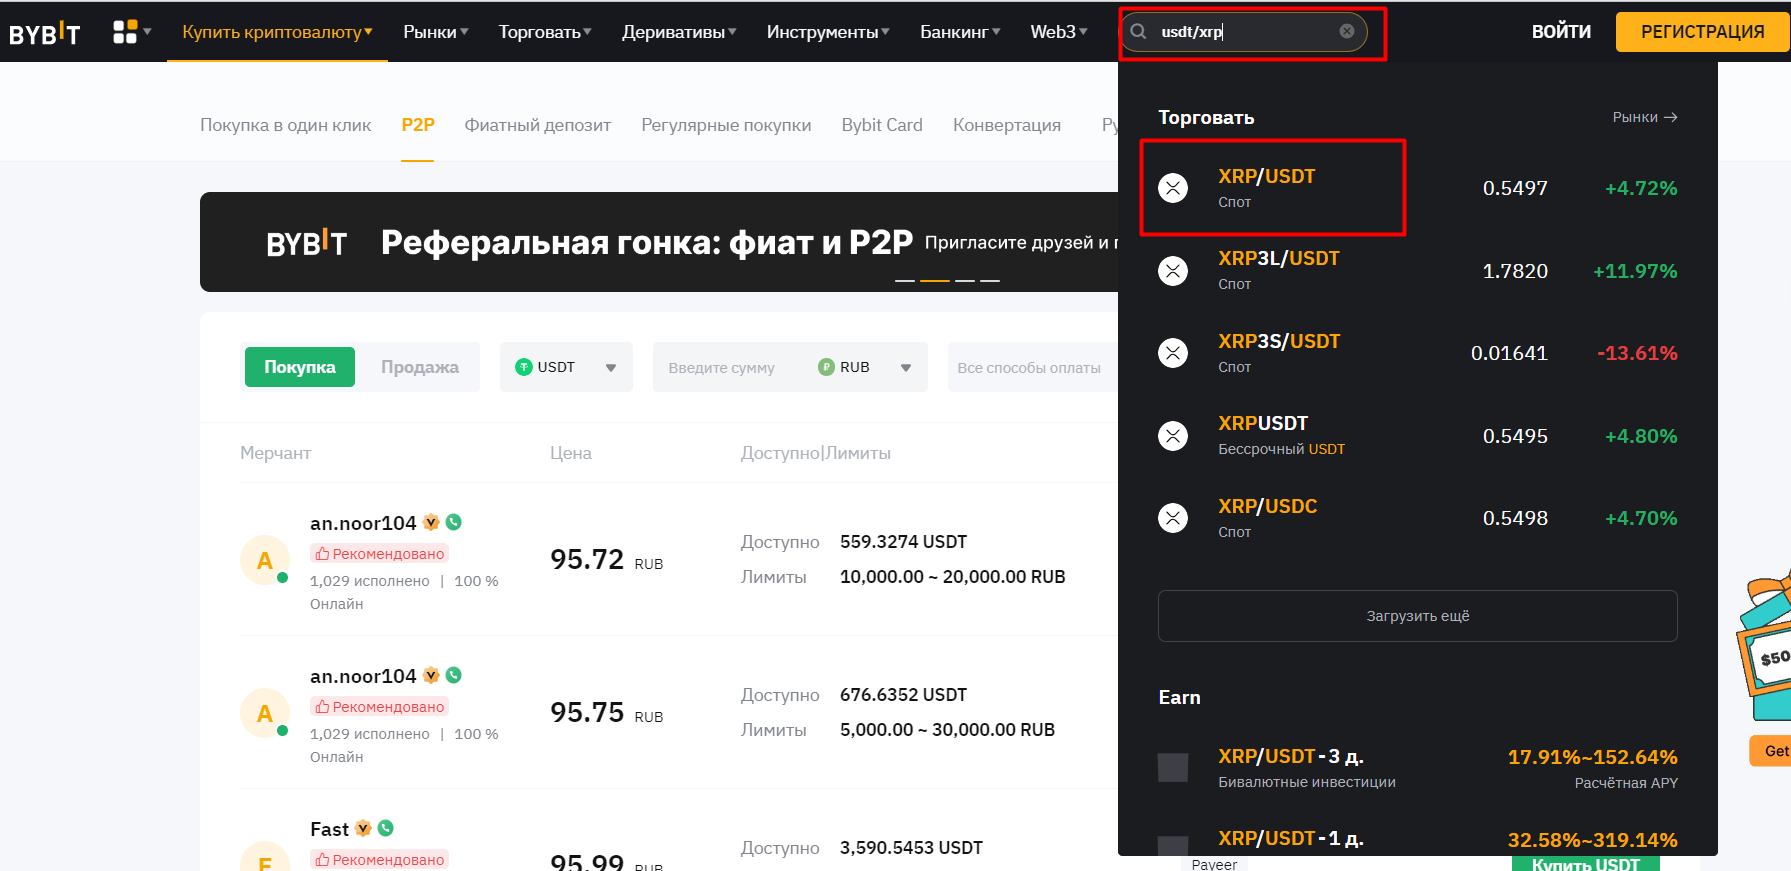
Task: Open the Рынки link in search results
Action: 1645,117
